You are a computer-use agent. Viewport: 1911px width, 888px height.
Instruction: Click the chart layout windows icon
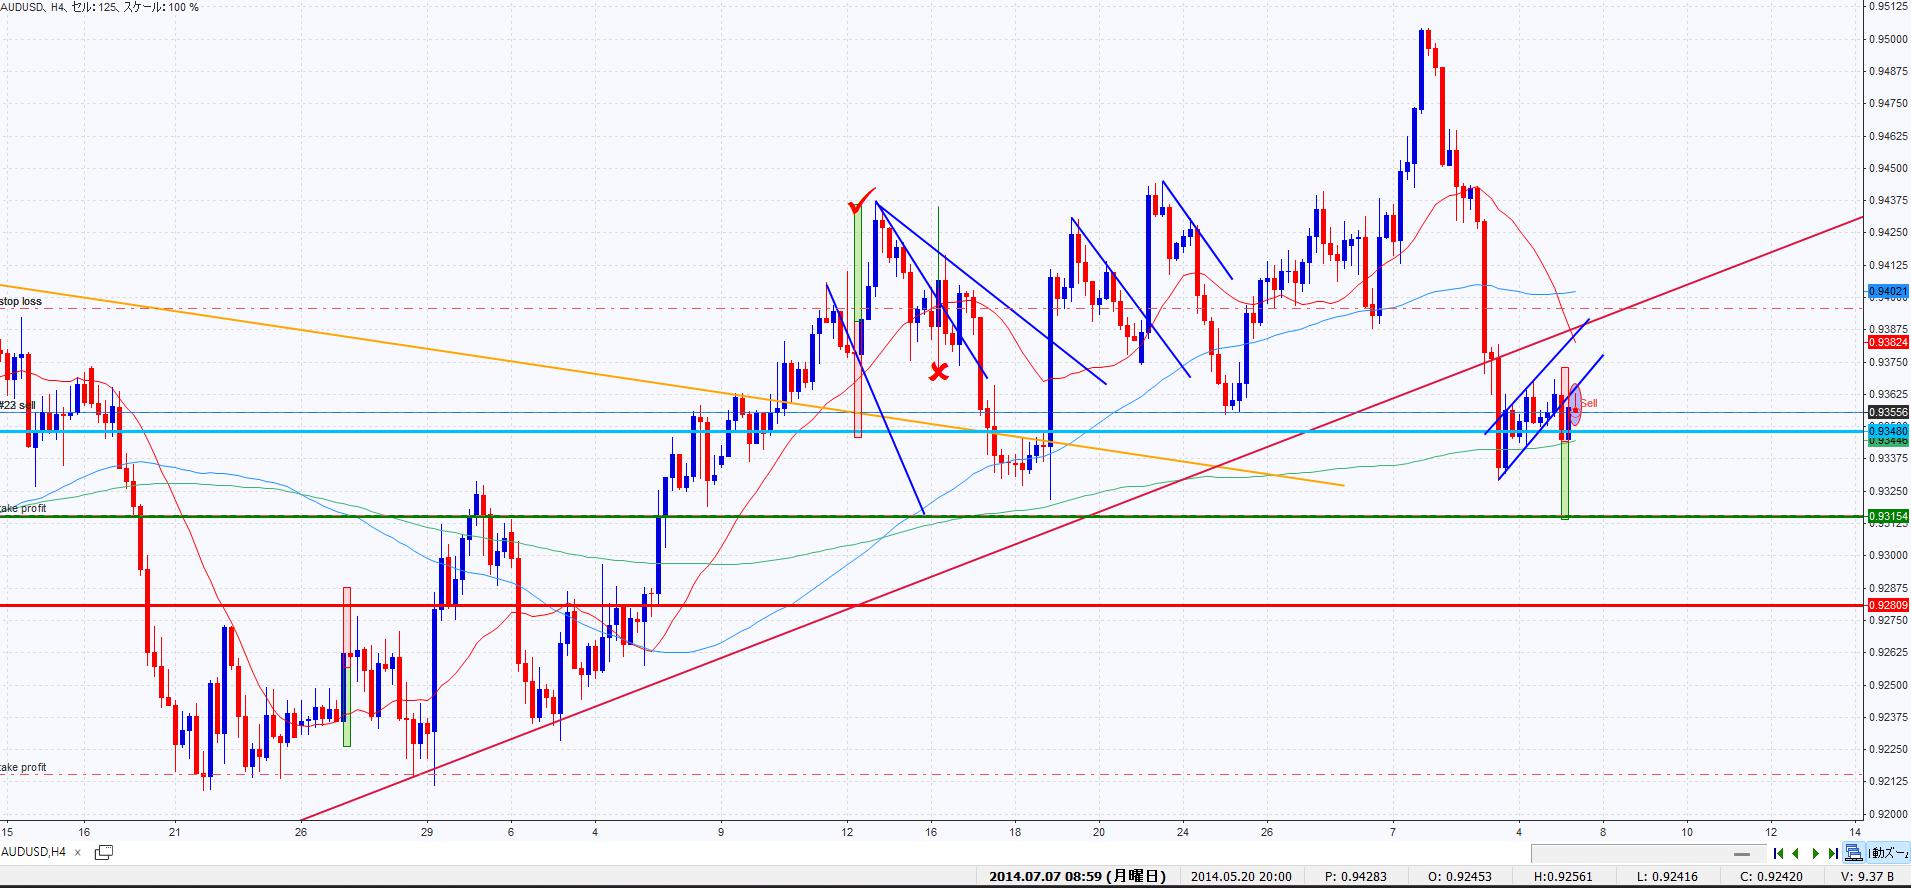[1854, 853]
